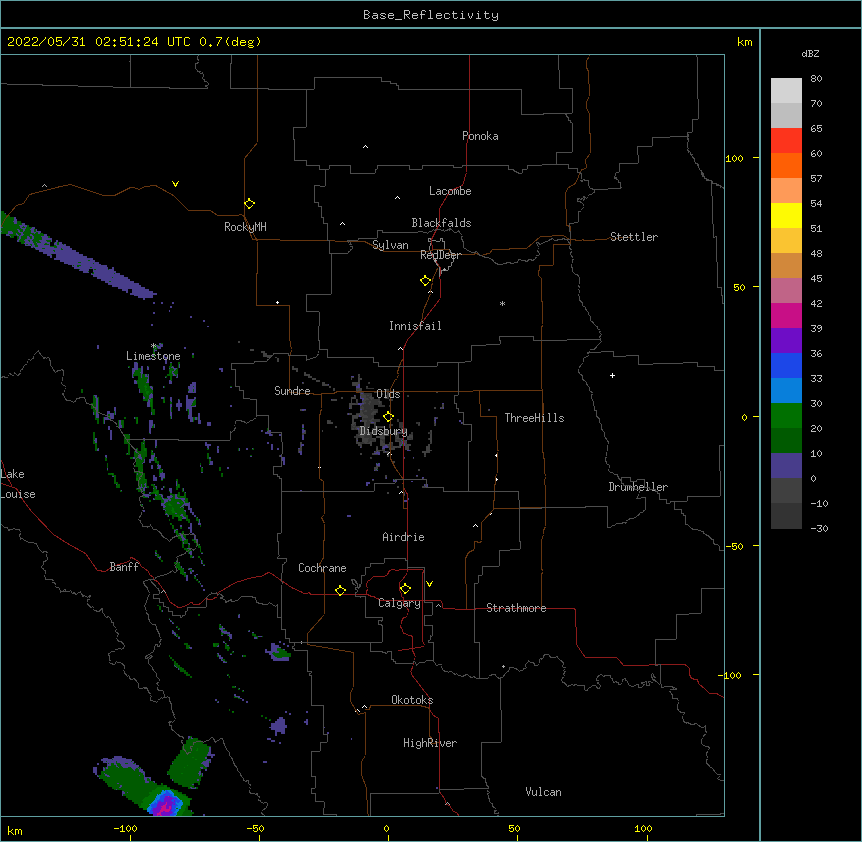Select the orange 60-57 dBZ legend swatch
The image size is (862, 842).
(x=786, y=165)
